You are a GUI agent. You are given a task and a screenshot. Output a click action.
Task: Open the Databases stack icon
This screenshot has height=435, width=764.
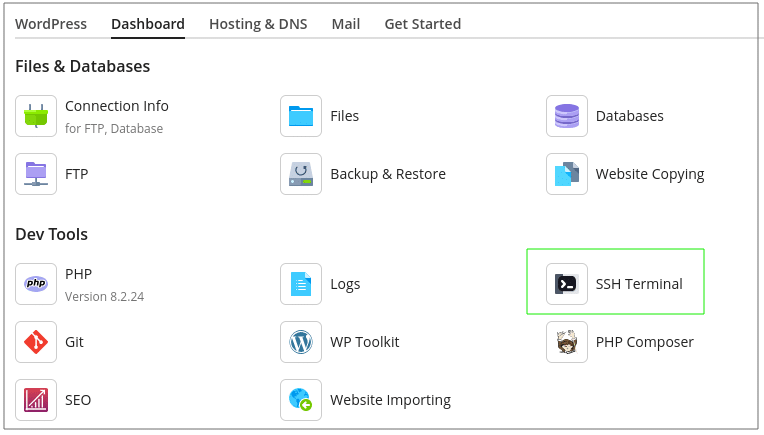(x=567, y=116)
